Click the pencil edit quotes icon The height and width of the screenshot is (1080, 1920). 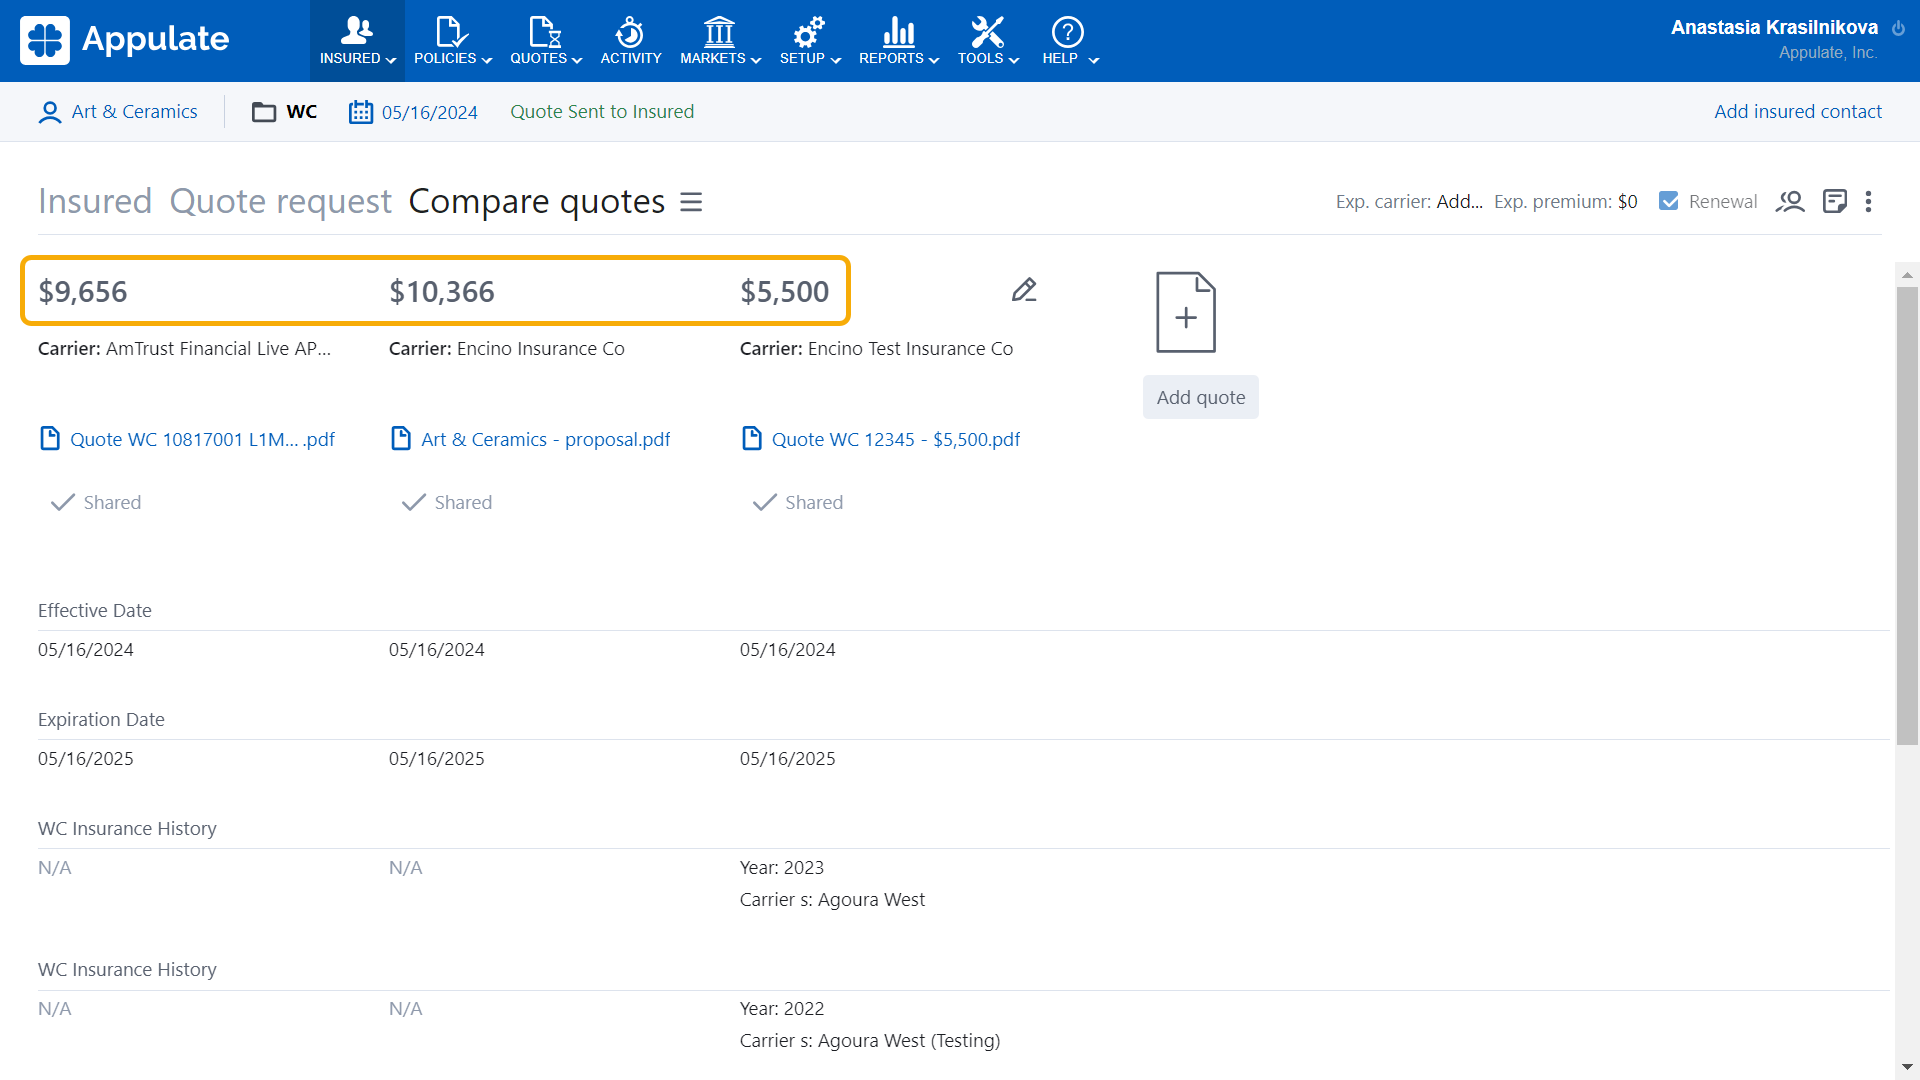(x=1023, y=290)
